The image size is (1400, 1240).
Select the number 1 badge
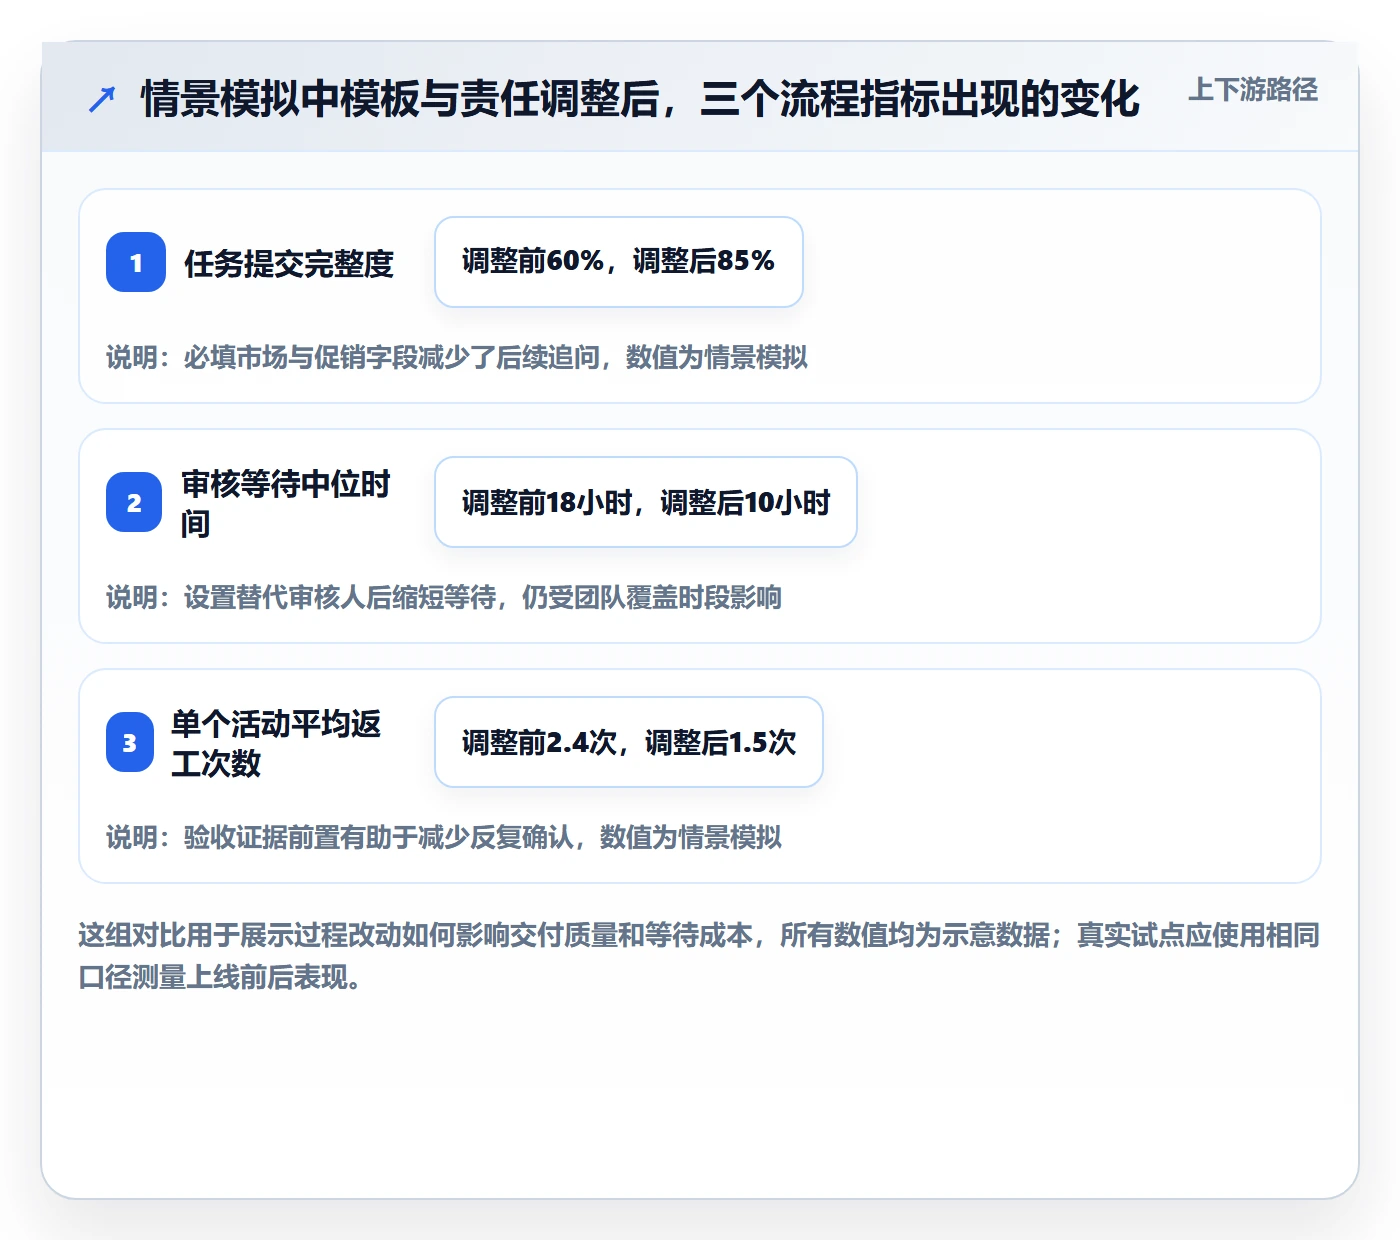click(136, 262)
